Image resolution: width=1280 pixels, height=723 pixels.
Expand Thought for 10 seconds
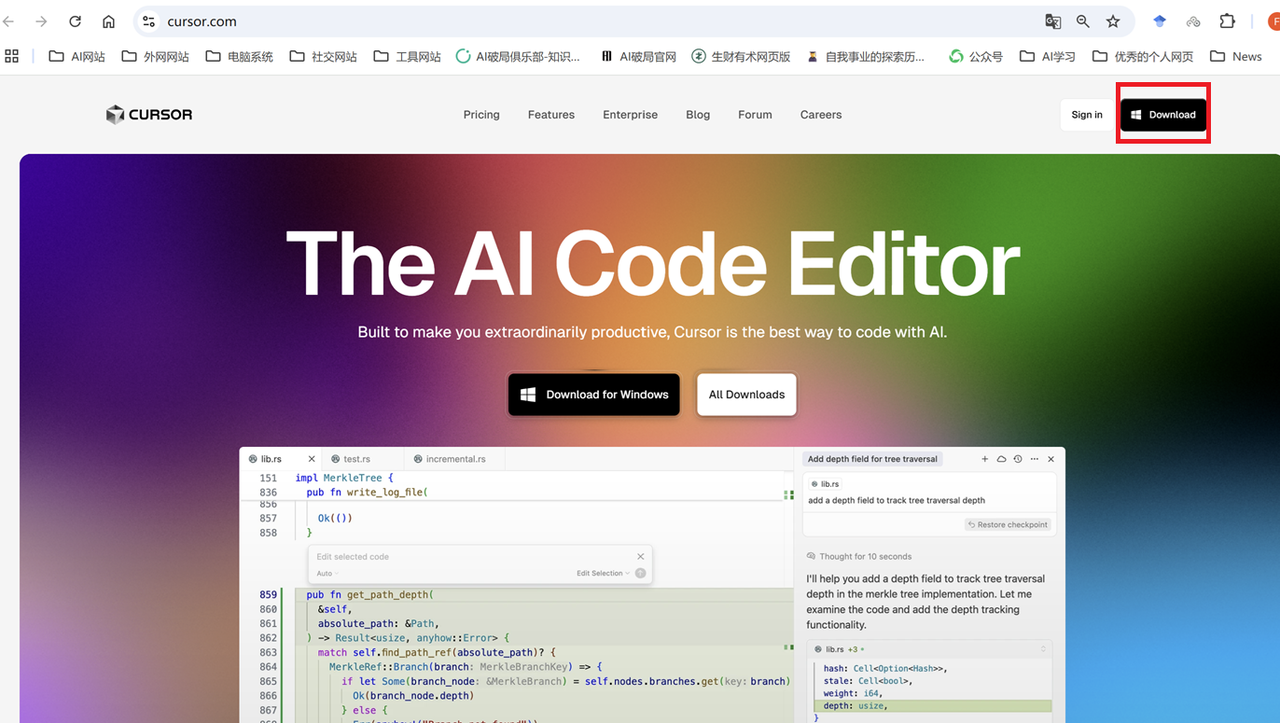tap(858, 556)
